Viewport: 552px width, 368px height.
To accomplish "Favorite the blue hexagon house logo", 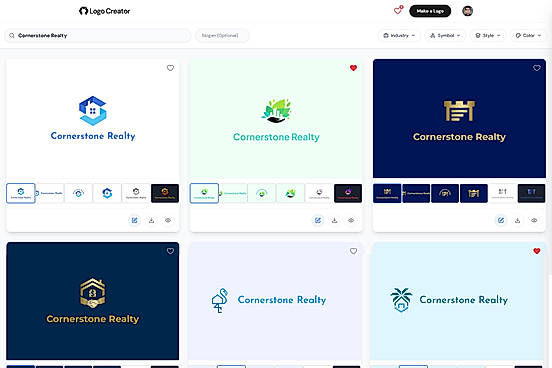I will (170, 68).
